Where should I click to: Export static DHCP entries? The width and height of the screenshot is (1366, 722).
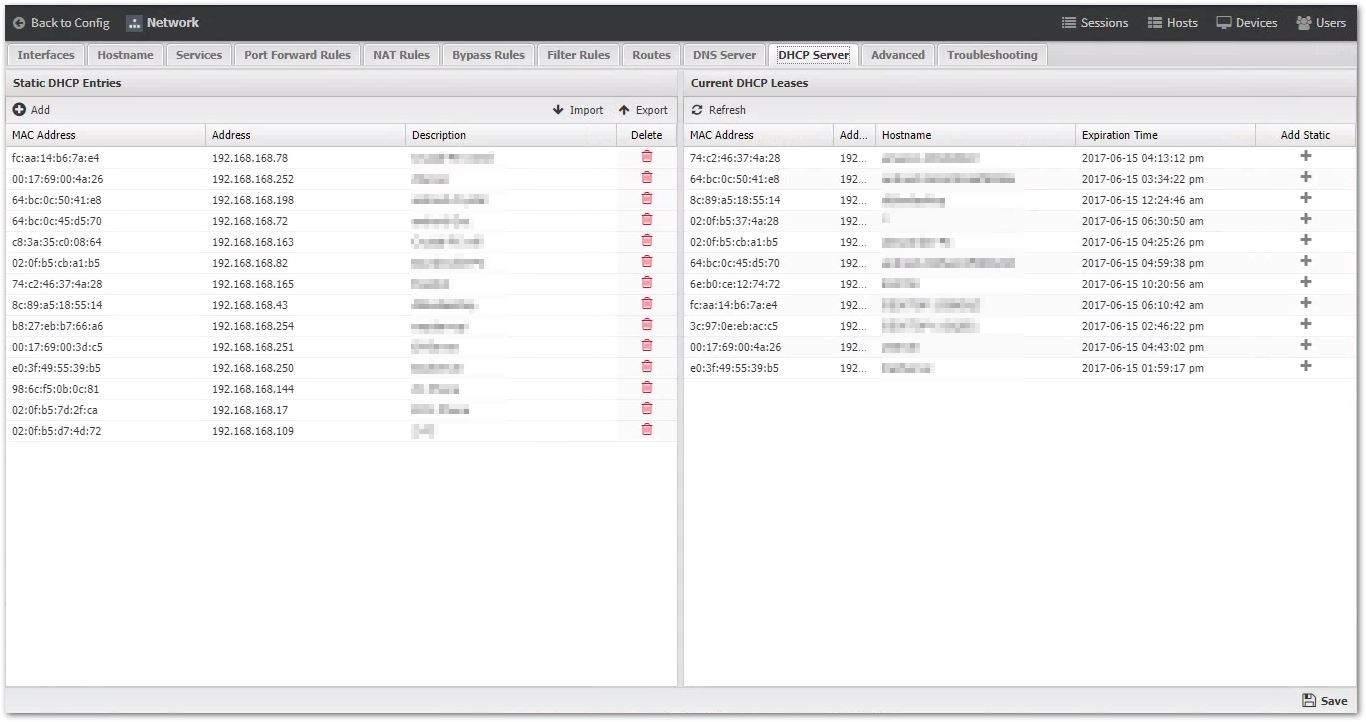click(x=643, y=110)
